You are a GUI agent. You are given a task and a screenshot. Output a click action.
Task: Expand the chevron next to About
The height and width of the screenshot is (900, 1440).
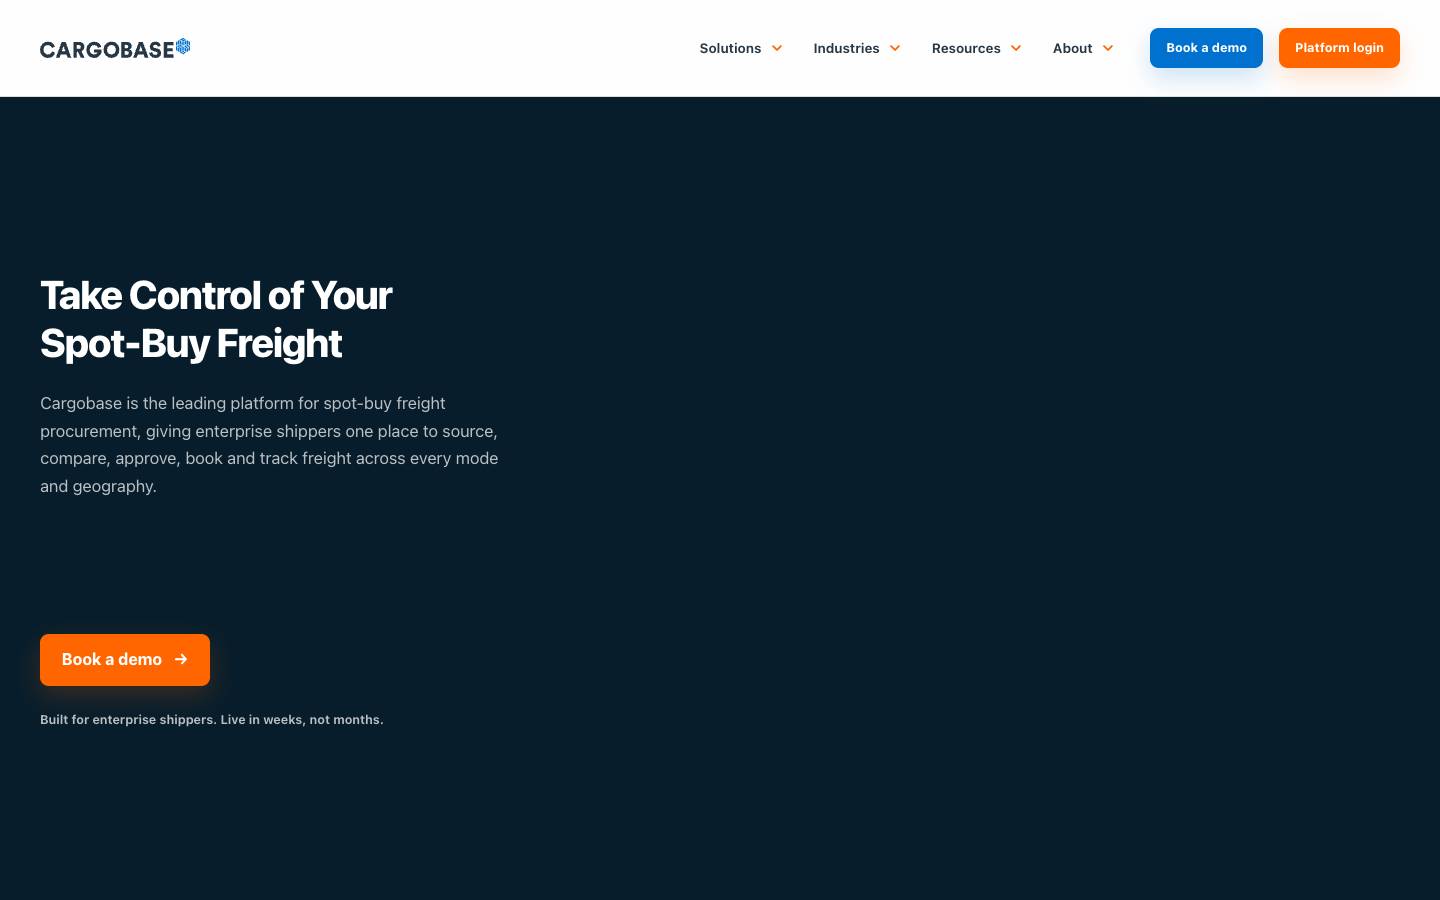tap(1108, 48)
